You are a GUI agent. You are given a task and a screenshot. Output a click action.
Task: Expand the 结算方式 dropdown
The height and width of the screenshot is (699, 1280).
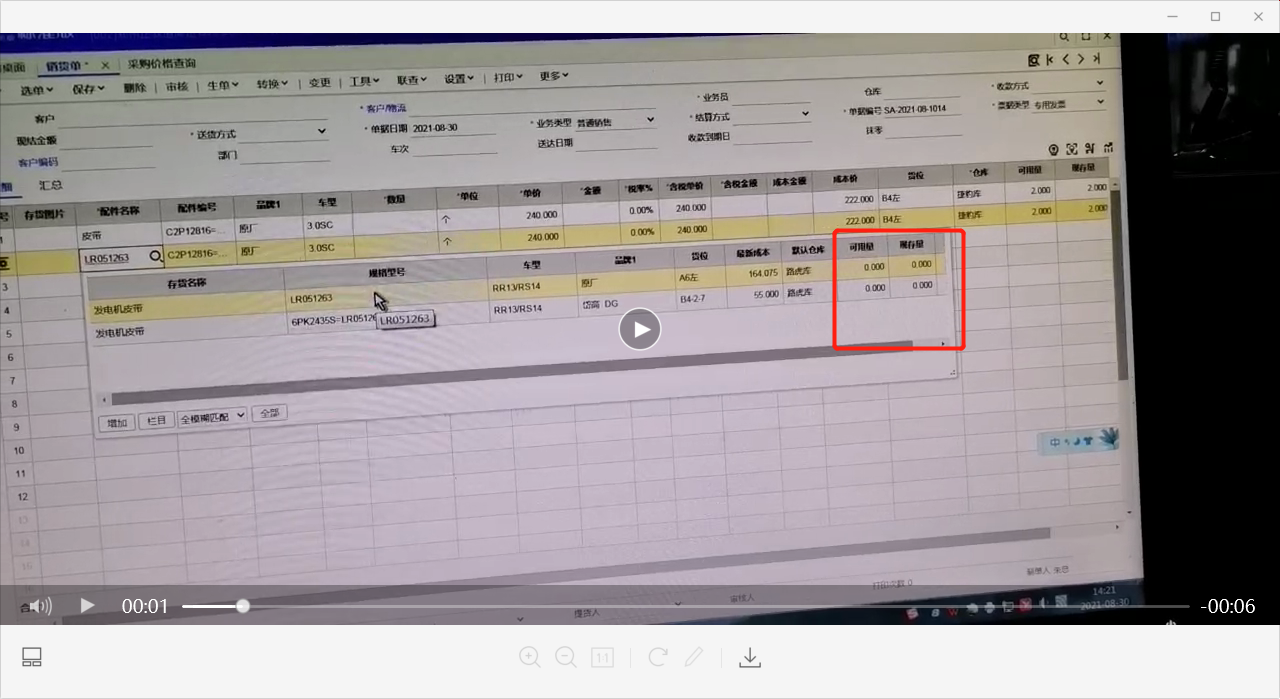(x=805, y=115)
